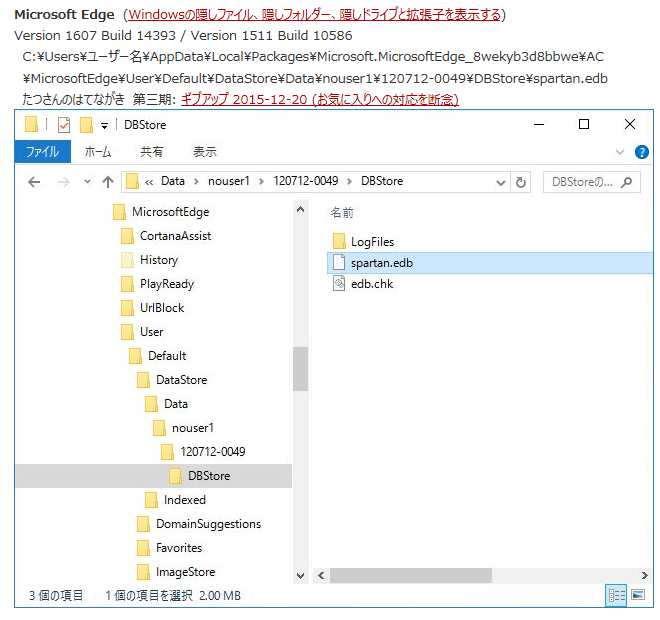
Task: Click the edb.chk file icon
Action: point(339,283)
